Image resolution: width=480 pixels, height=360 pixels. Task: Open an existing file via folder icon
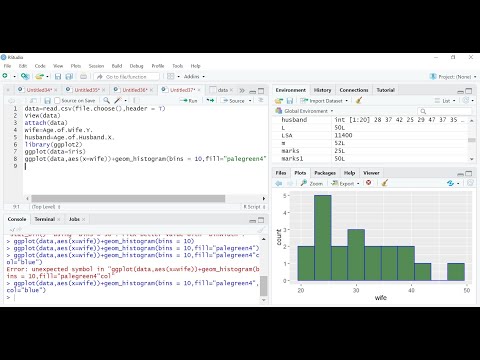coord(39,76)
